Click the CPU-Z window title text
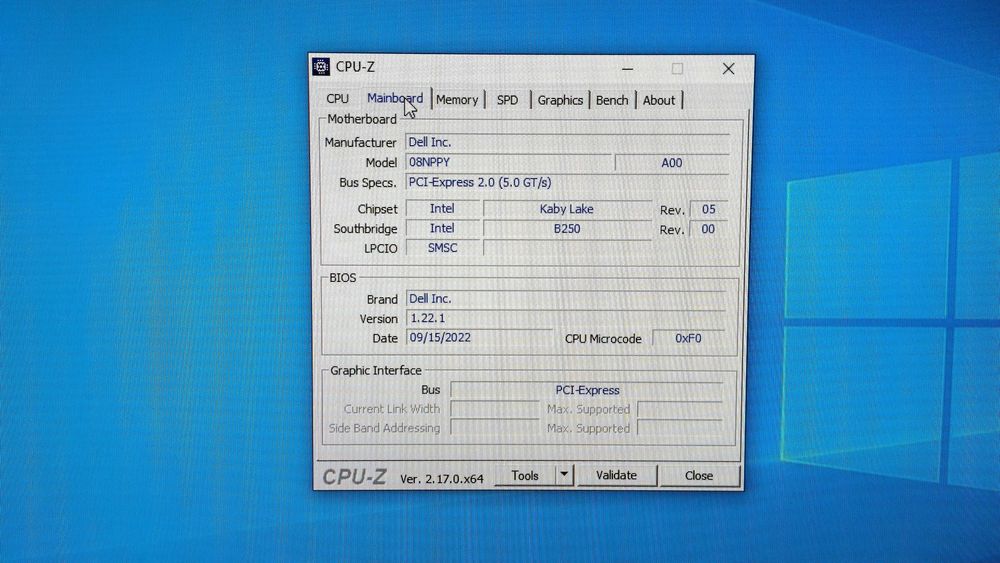Viewport: 1000px width, 563px height. [x=355, y=66]
